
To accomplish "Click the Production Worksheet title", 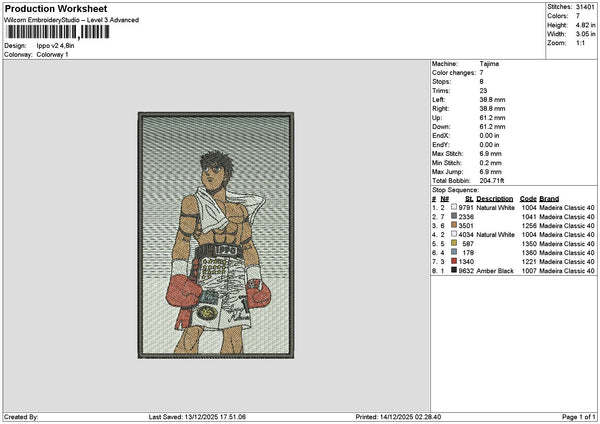I will click(x=56, y=8).
